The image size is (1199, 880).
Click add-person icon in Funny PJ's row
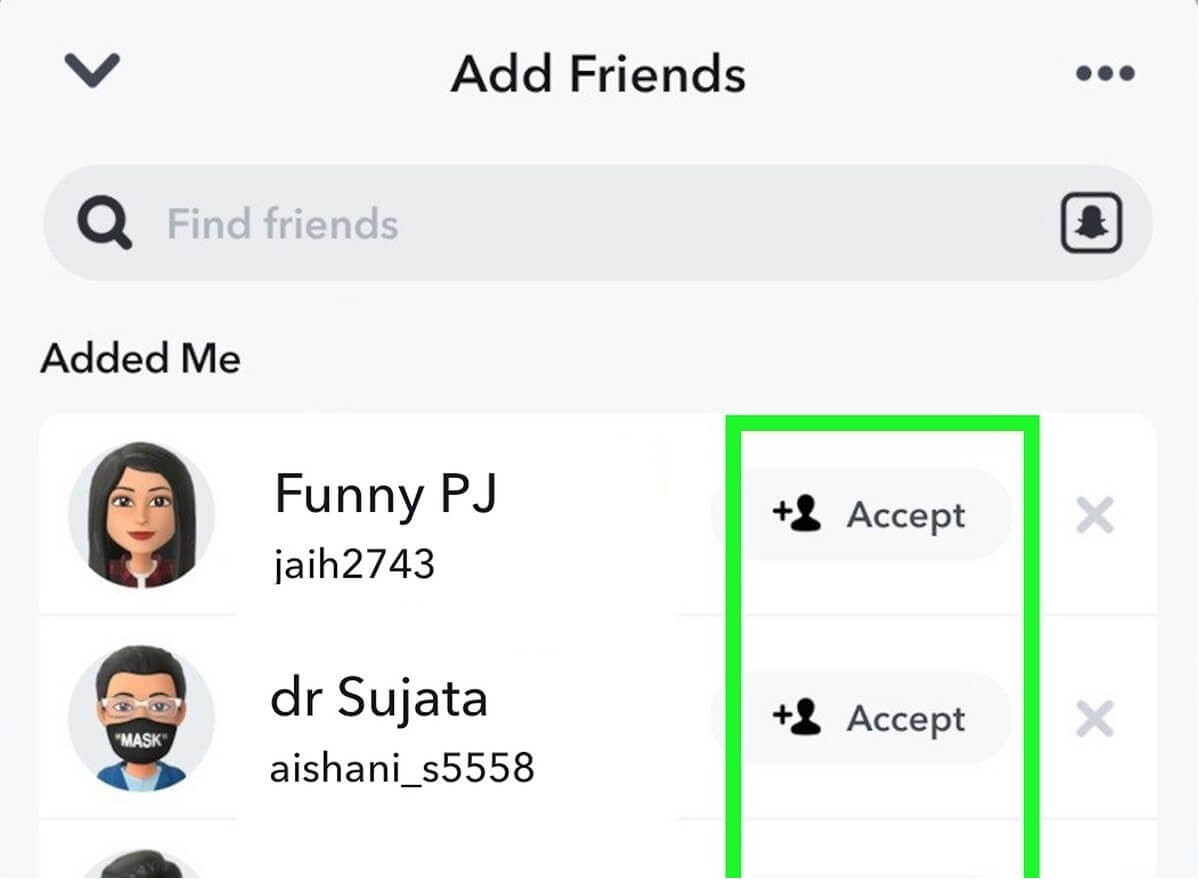(797, 514)
